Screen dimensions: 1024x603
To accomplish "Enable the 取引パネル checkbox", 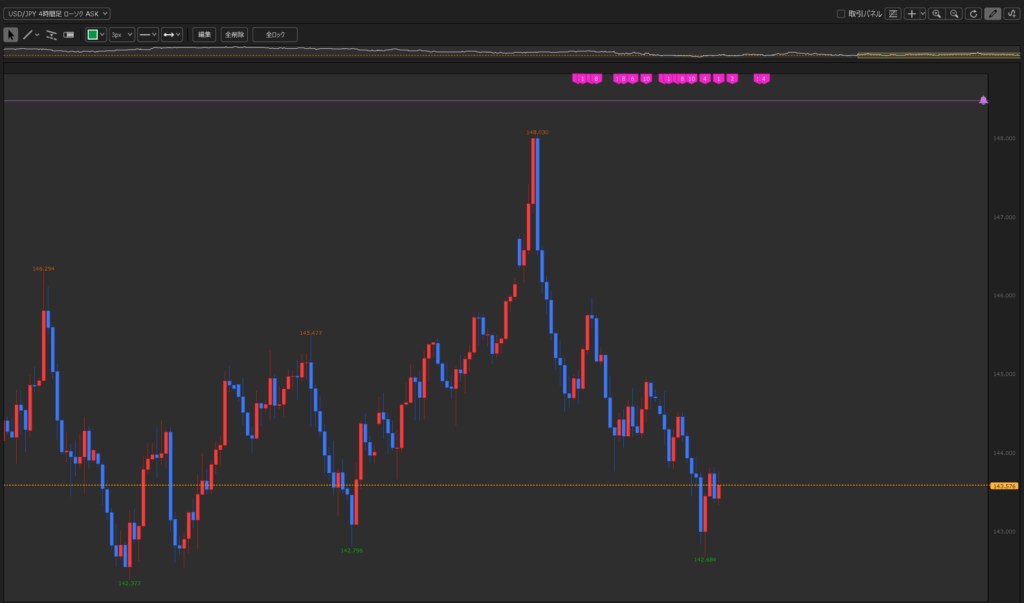I will (x=841, y=14).
